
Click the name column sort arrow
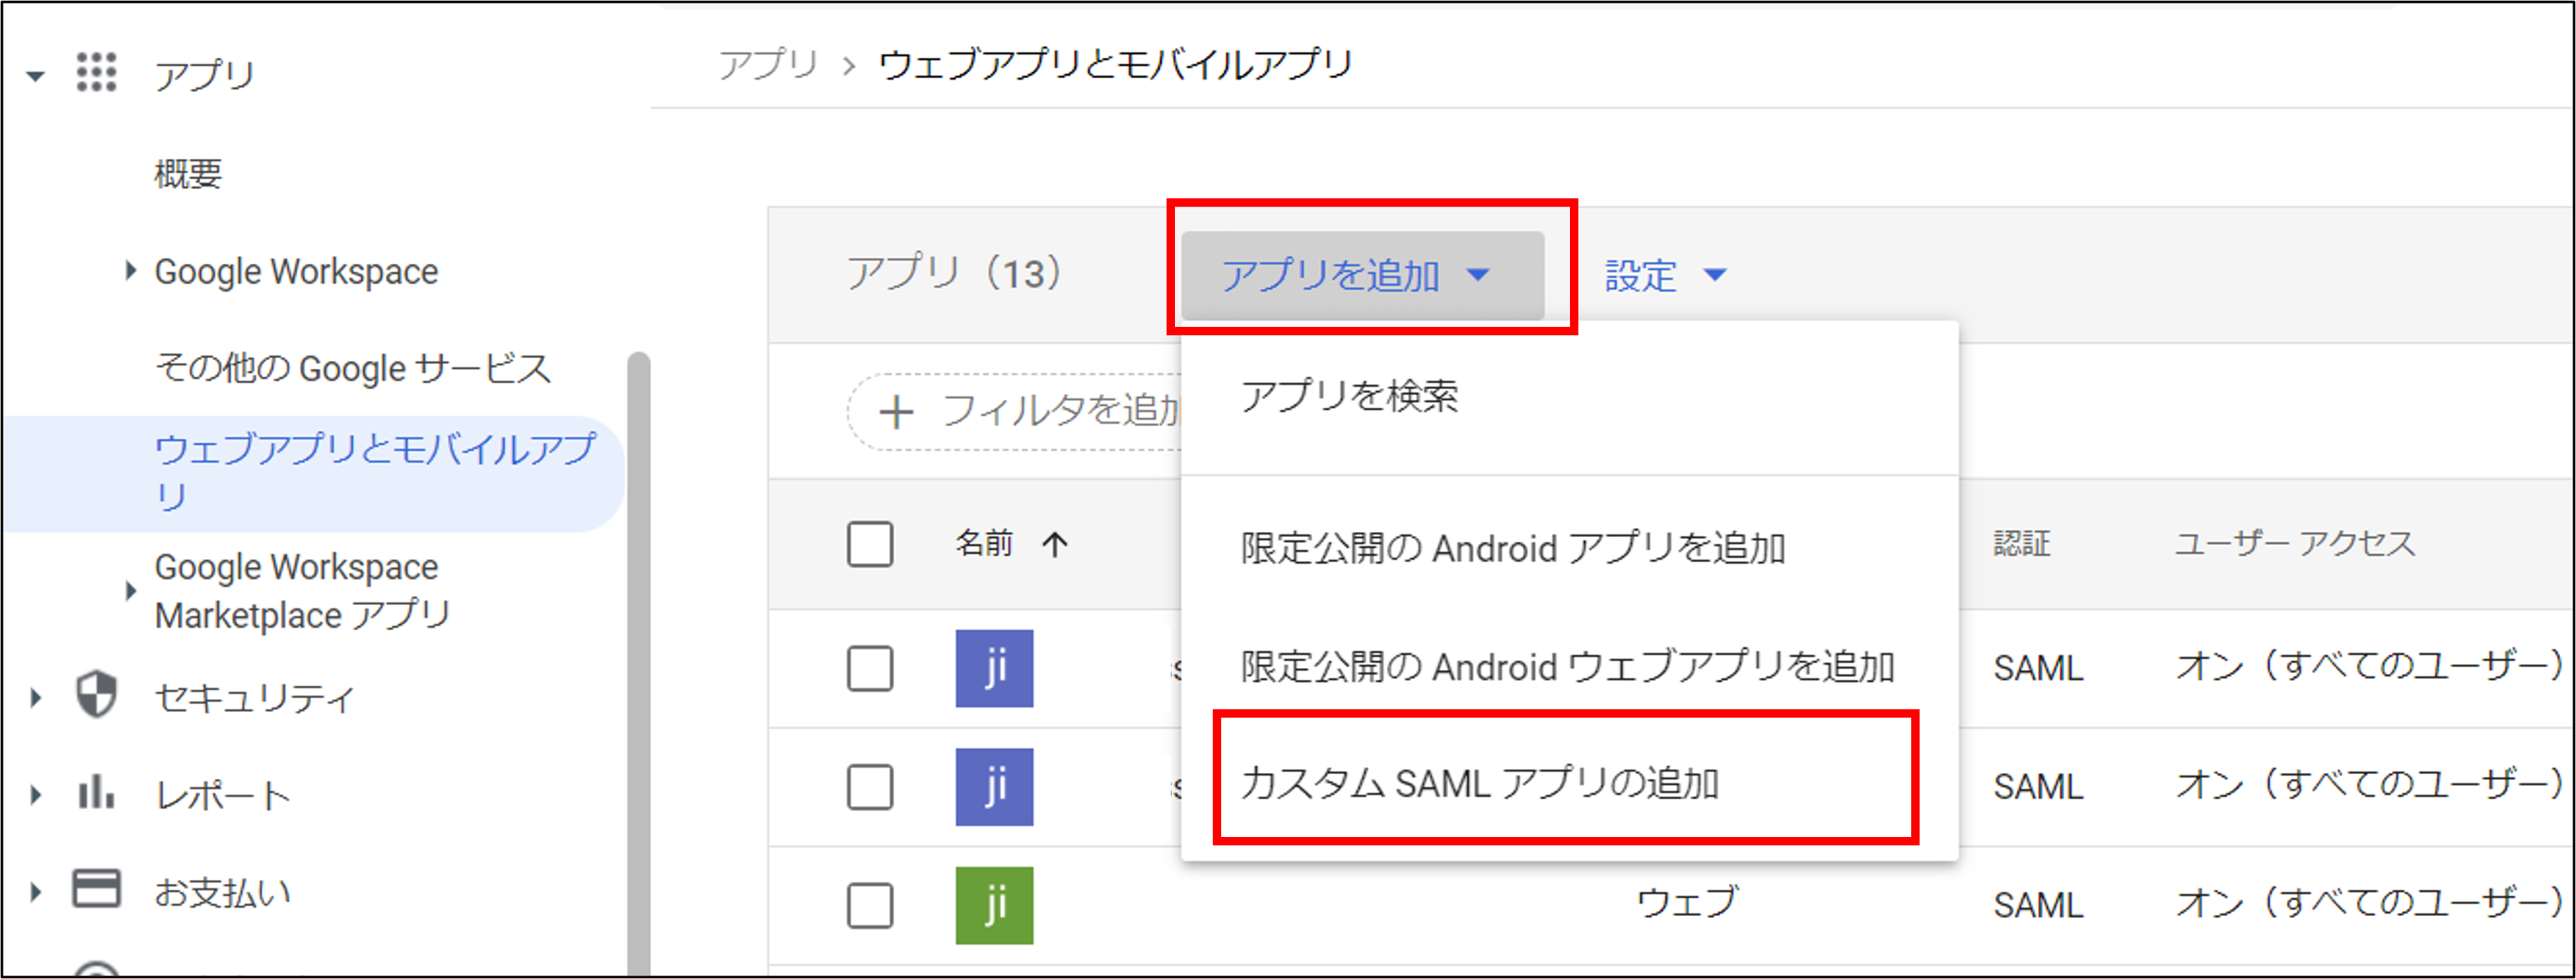1055,545
